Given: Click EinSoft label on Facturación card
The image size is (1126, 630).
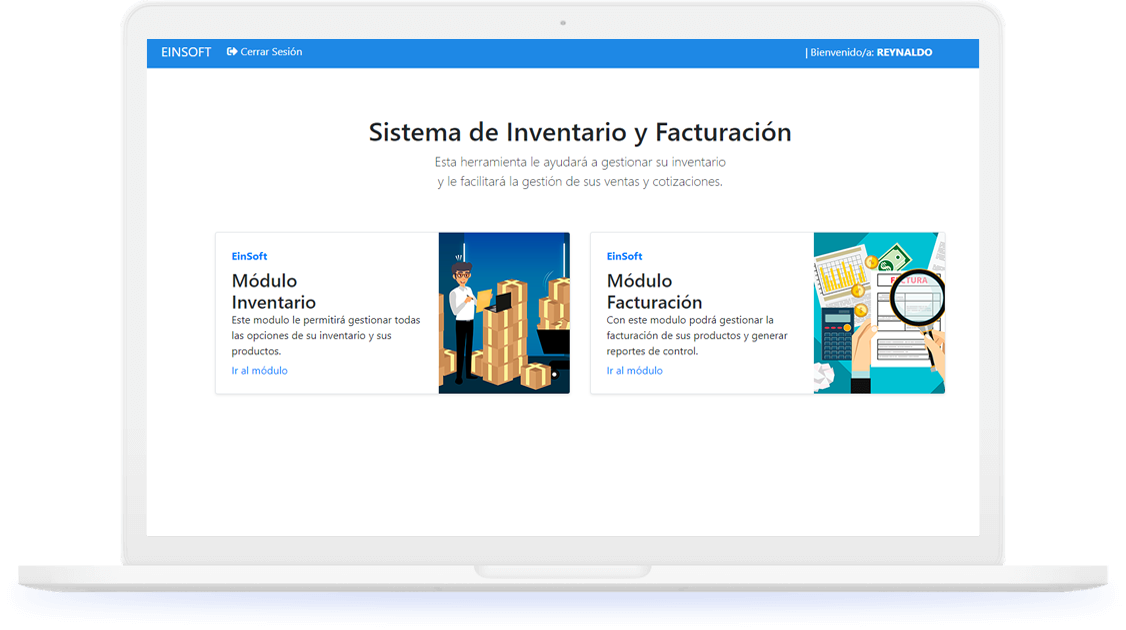Looking at the screenshot, I should 624,256.
